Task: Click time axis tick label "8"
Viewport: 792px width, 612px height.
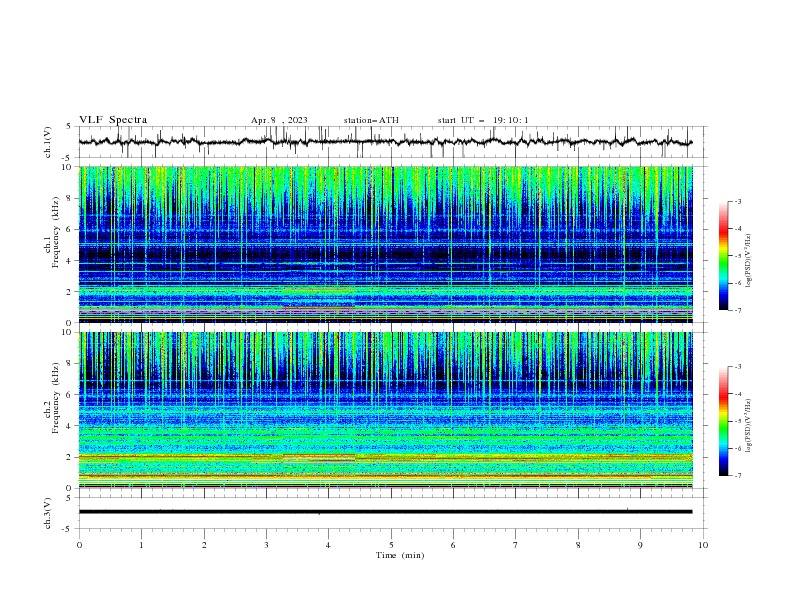Action: (x=578, y=545)
